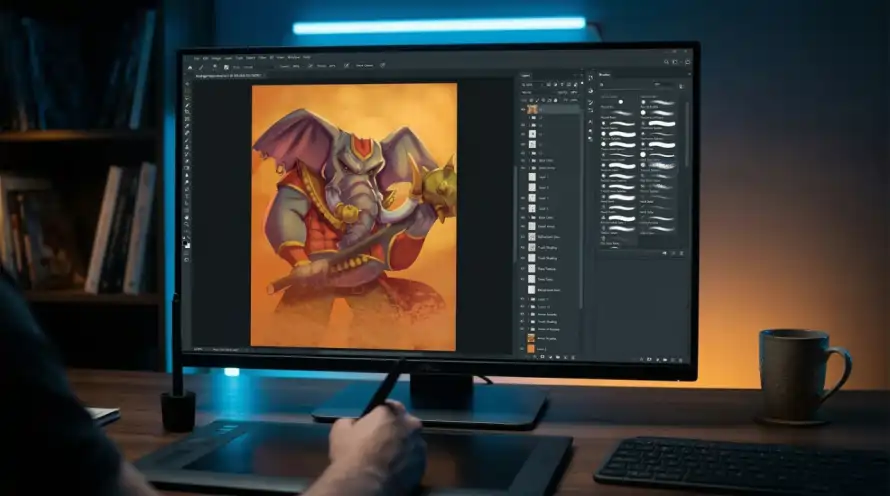Toggle lock transparent pixels in Layers panel
This screenshot has height=496, width=890.
click(531, 100)
